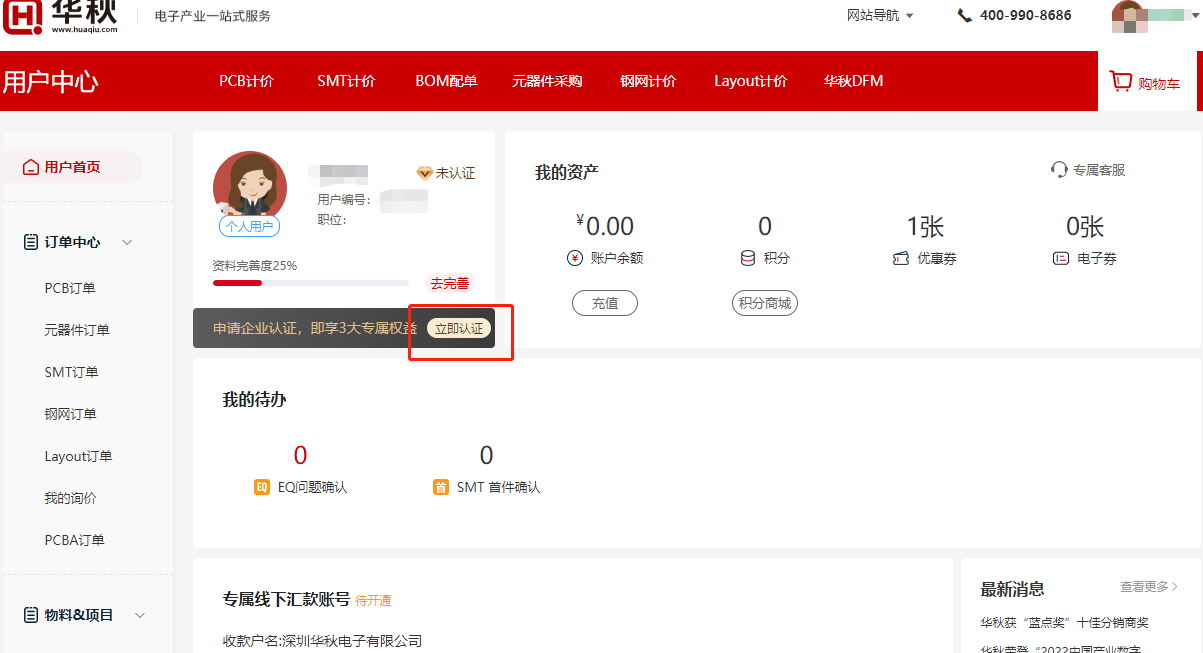Click the shopping cart icon

click(1121, 82)
